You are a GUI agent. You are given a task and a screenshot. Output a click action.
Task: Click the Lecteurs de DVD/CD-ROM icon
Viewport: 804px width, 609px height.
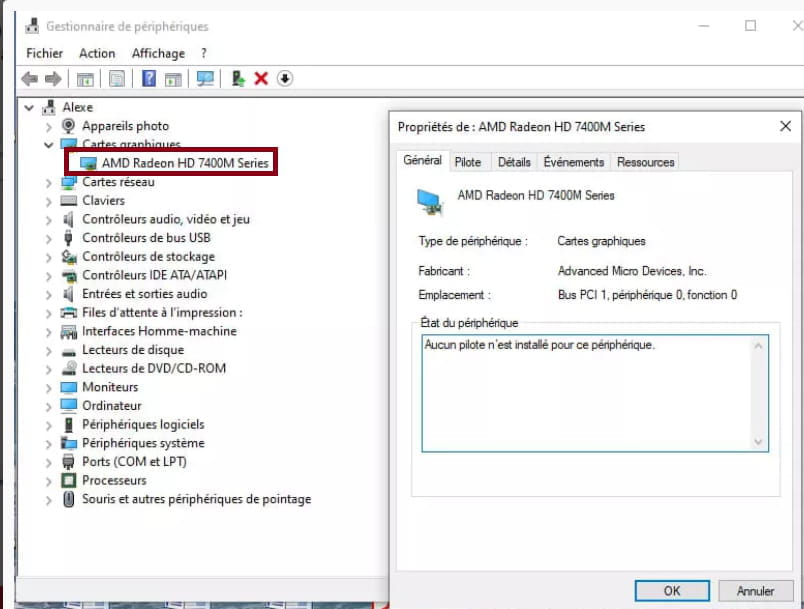[x=69, y=368]
